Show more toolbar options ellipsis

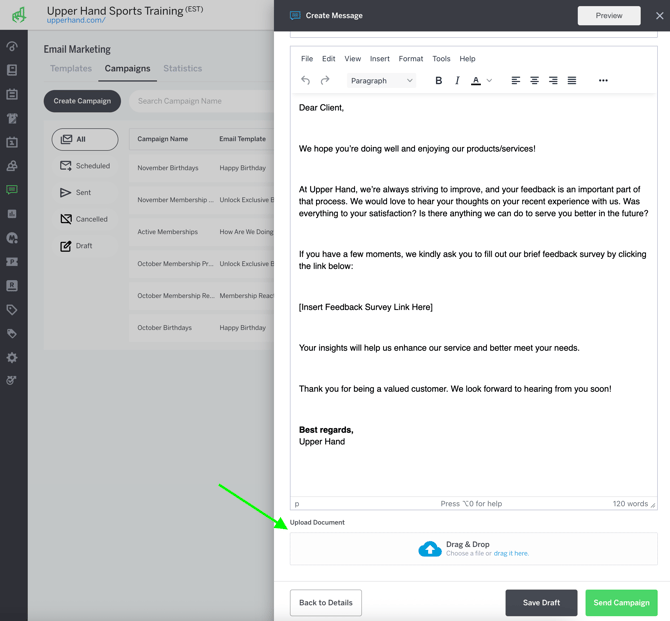603,81
